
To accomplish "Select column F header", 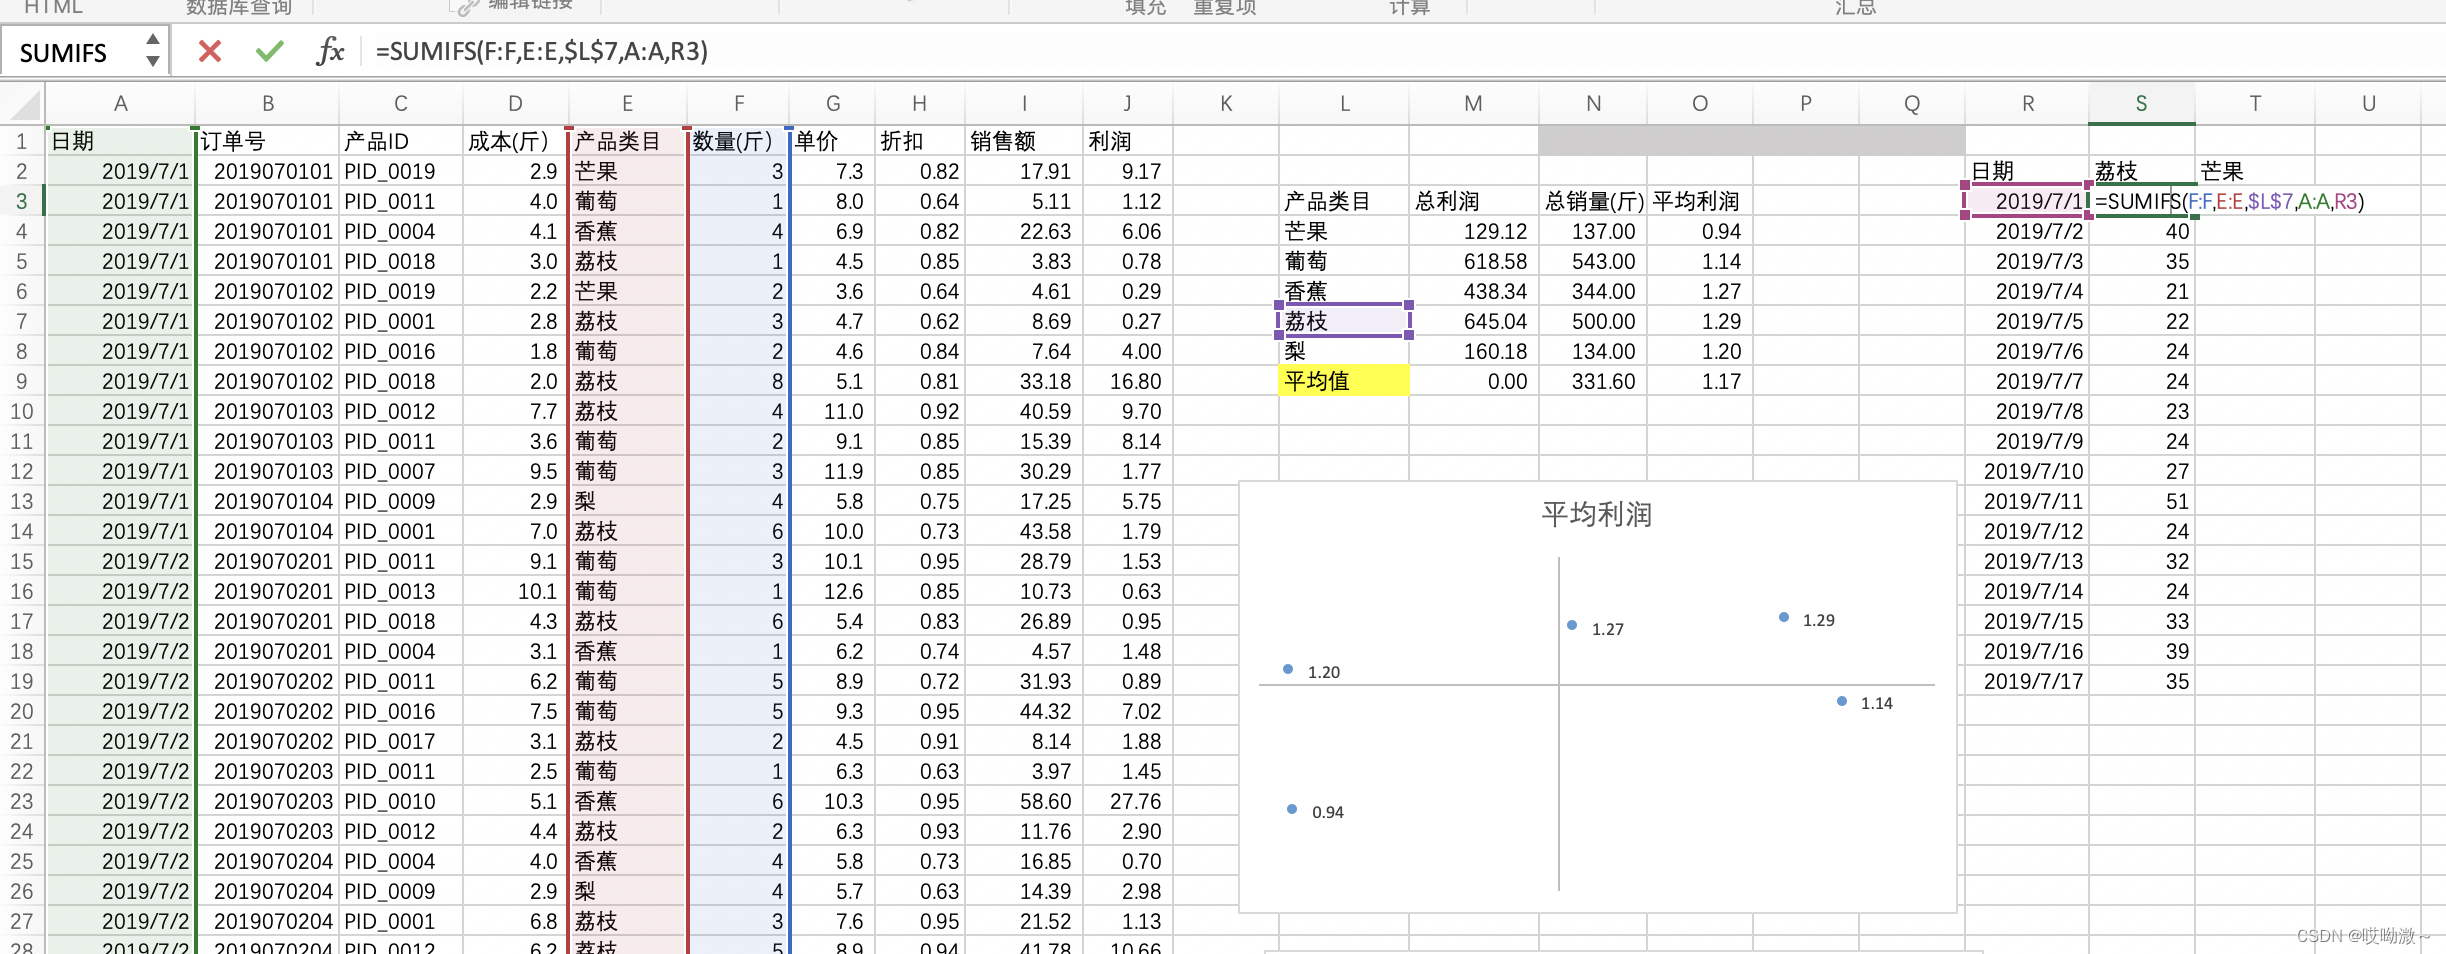I will (x=739, y=104).
